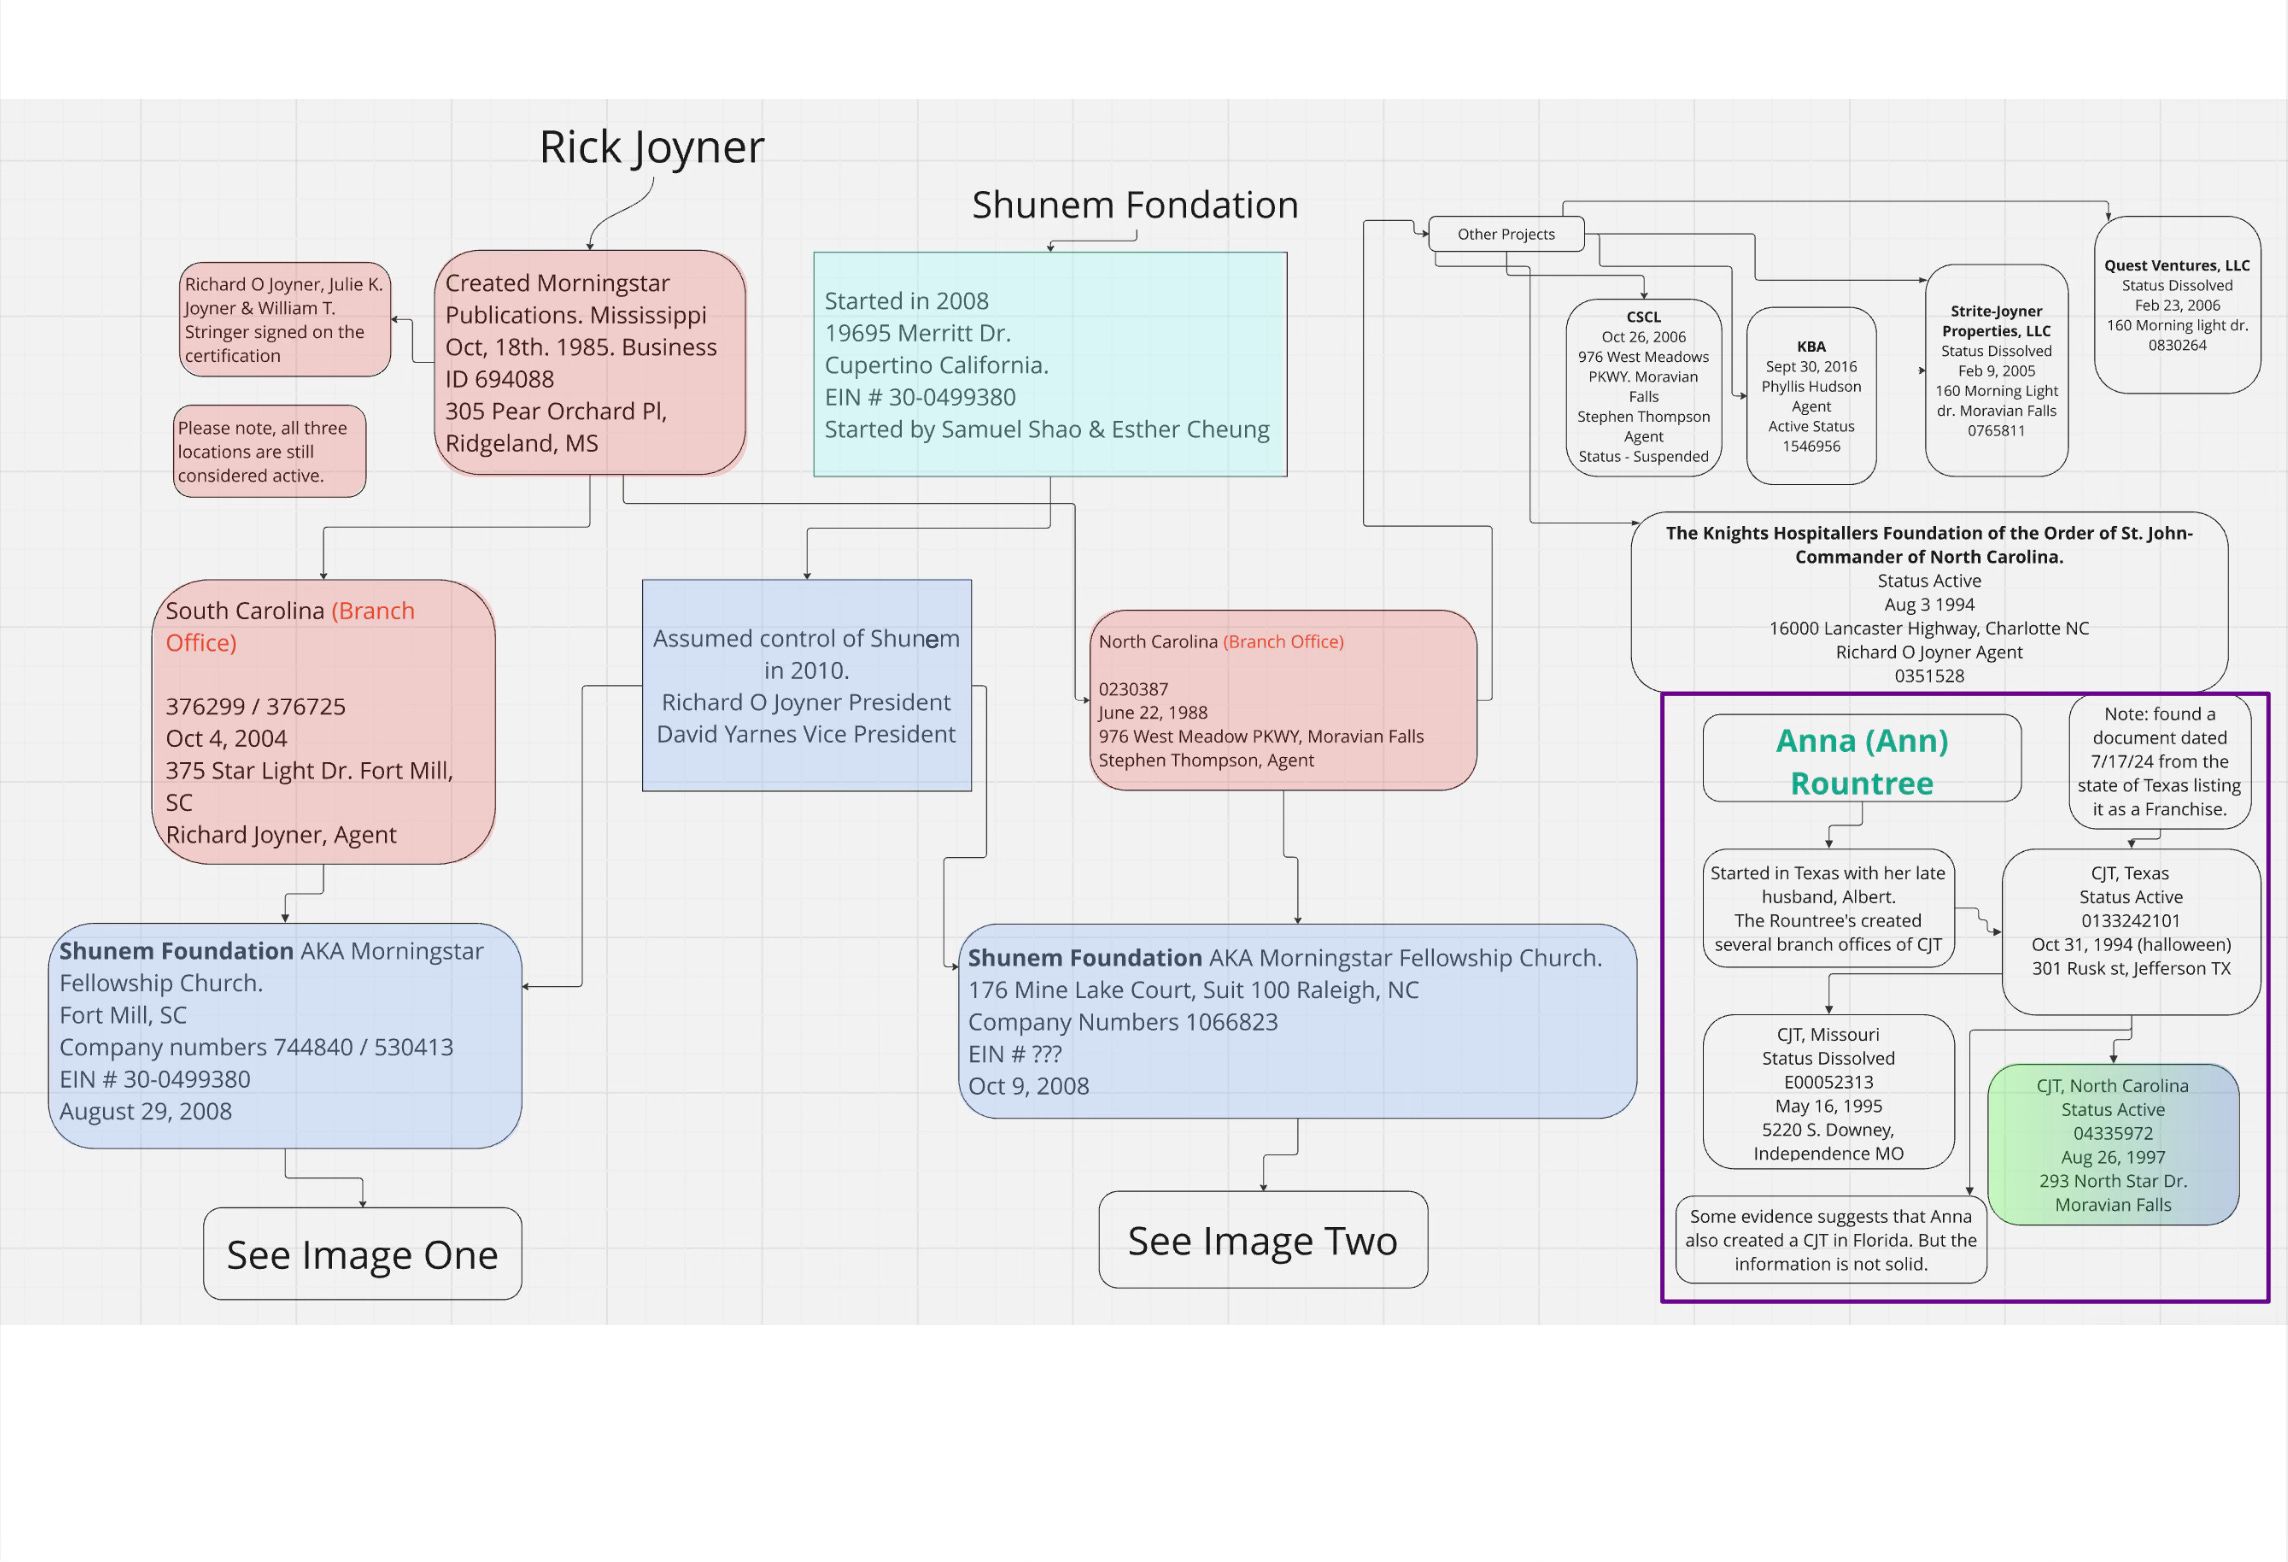Click the CJT, Missouri Status Dissolved box

coord(1827,1093)
